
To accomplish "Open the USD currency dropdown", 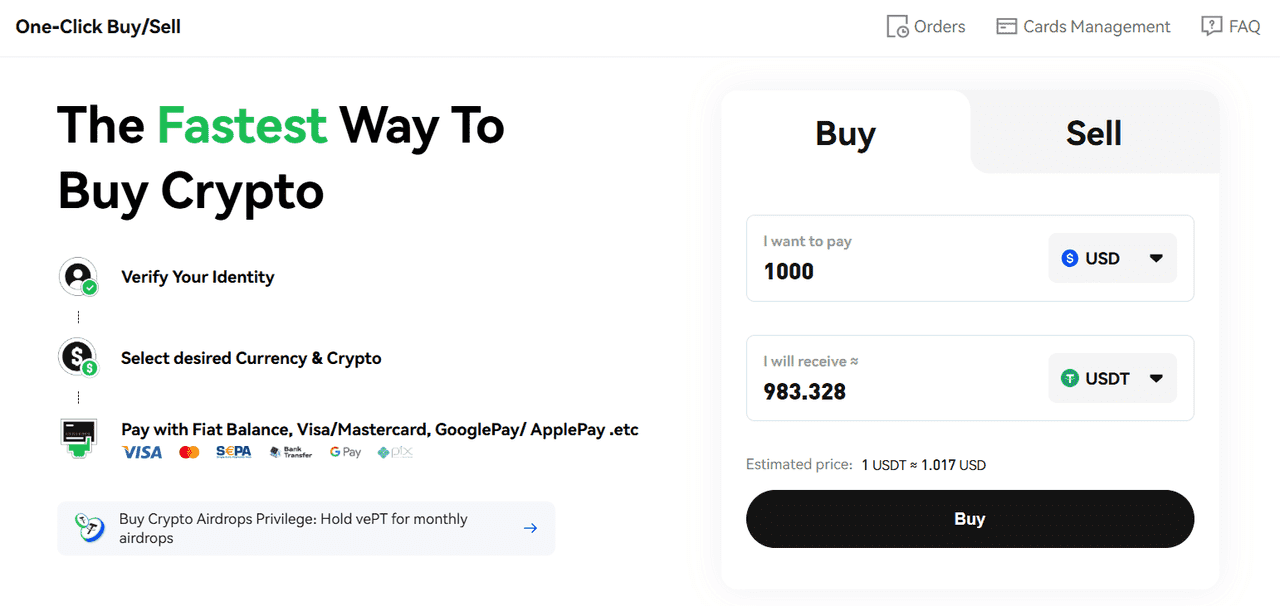I will (1112, 258).
